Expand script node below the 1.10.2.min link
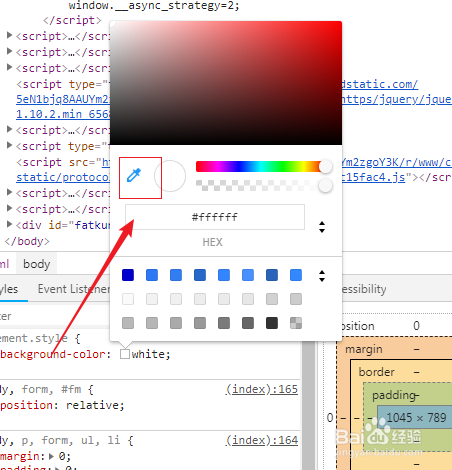452x470 pixels. click(x=10, y=129)
